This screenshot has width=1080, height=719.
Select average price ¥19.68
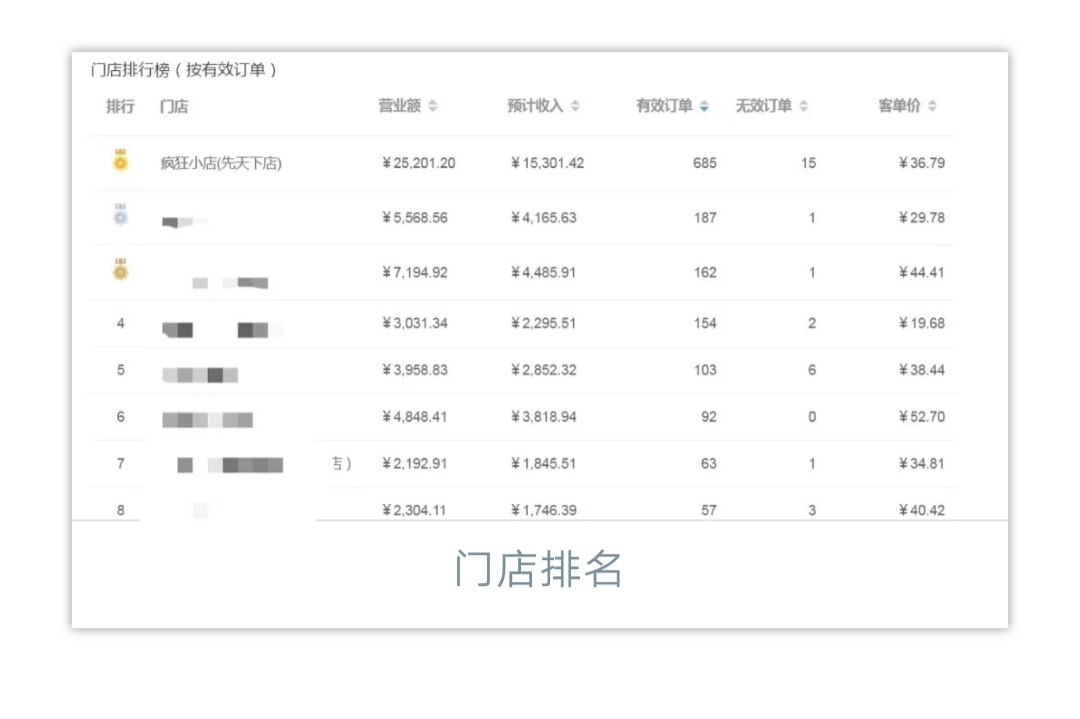click(922, 323)
